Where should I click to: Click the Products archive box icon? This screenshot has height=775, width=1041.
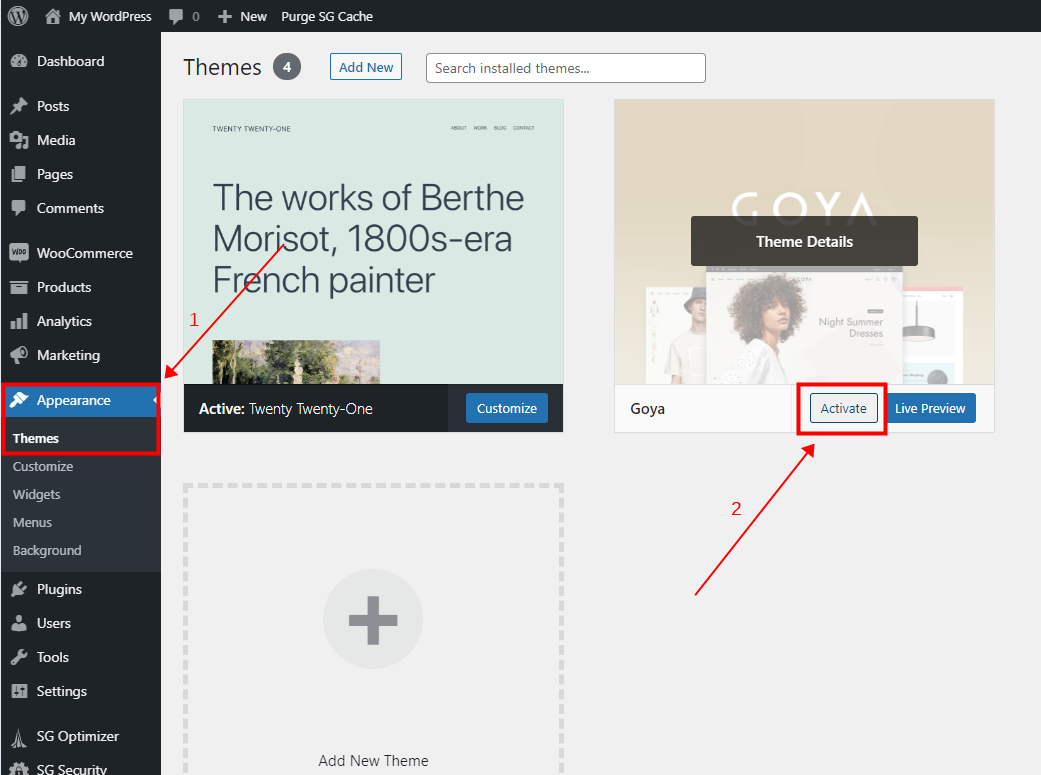19,287
